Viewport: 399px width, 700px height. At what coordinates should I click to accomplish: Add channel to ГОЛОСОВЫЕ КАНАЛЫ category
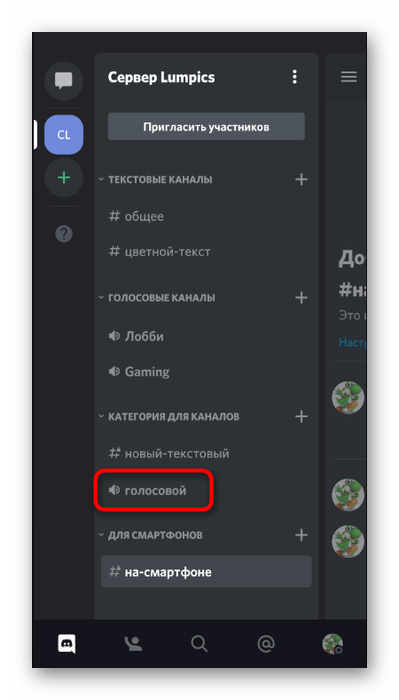(301, 297)
